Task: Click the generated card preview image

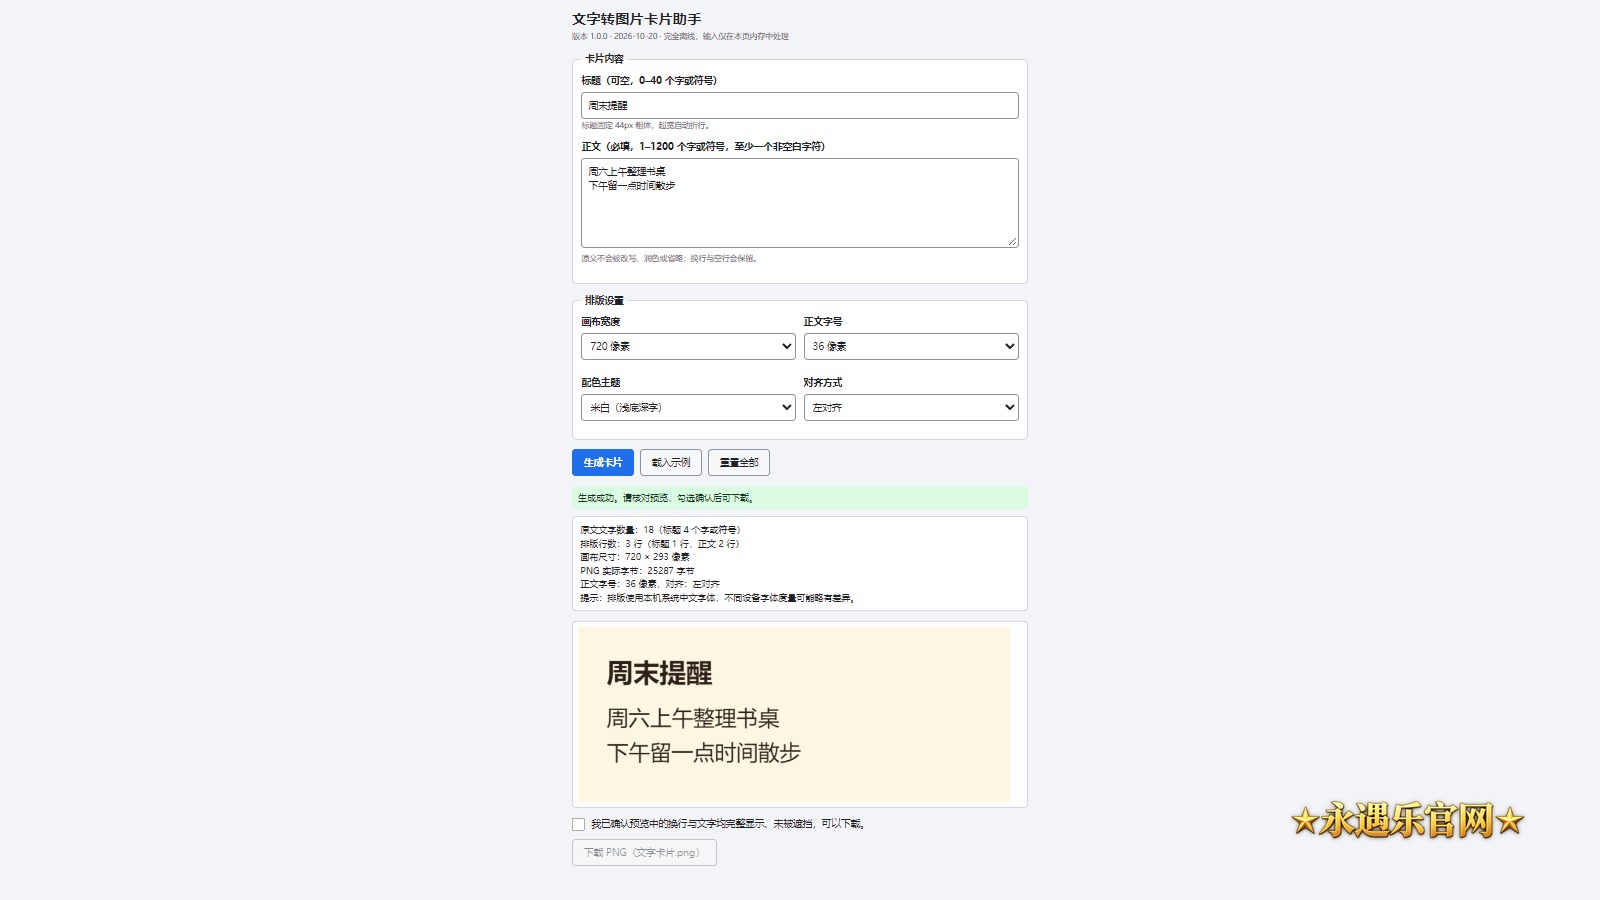Action: [794, 714]
